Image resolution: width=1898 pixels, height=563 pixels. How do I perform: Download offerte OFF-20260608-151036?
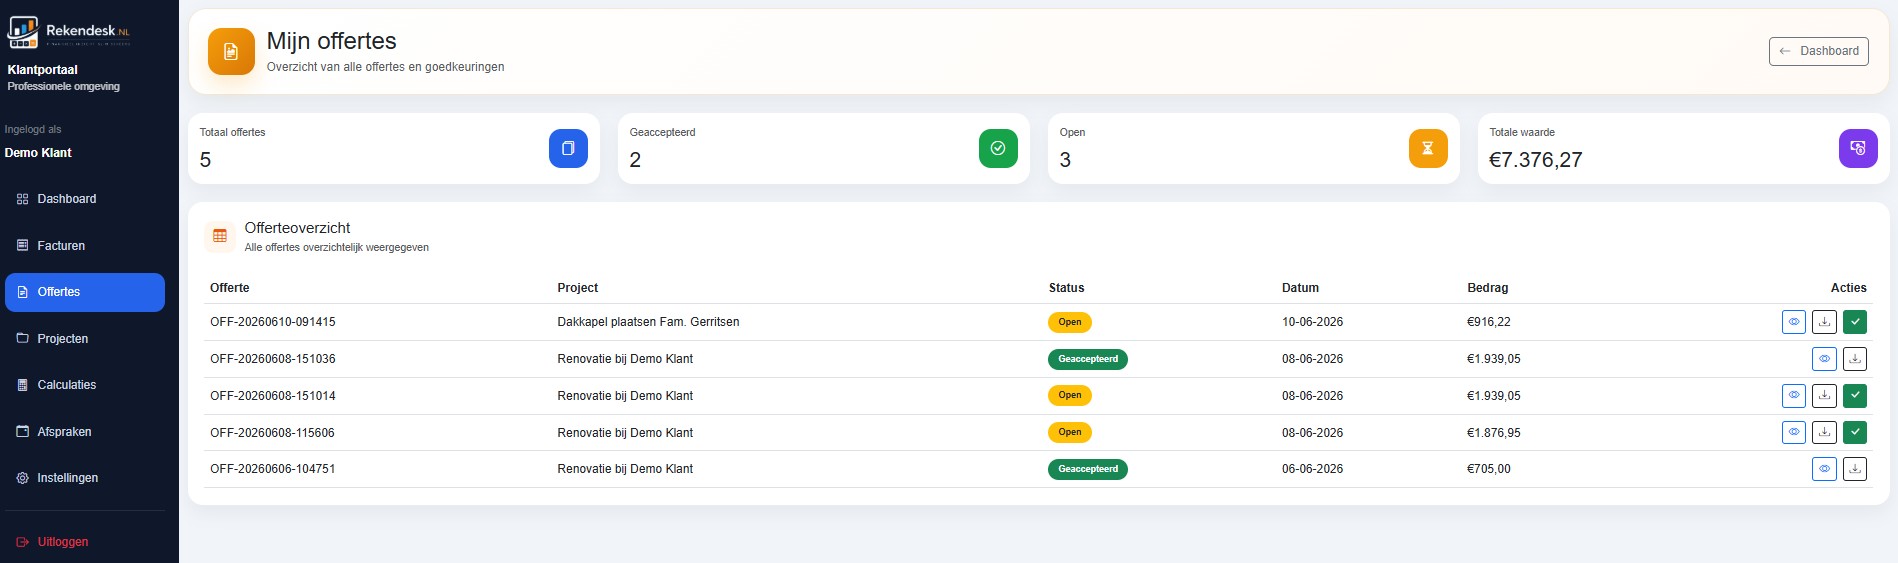(1855, 359)
